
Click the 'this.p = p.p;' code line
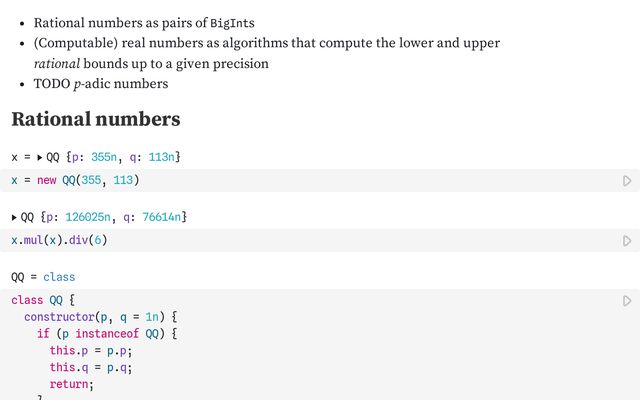[91, 351]
